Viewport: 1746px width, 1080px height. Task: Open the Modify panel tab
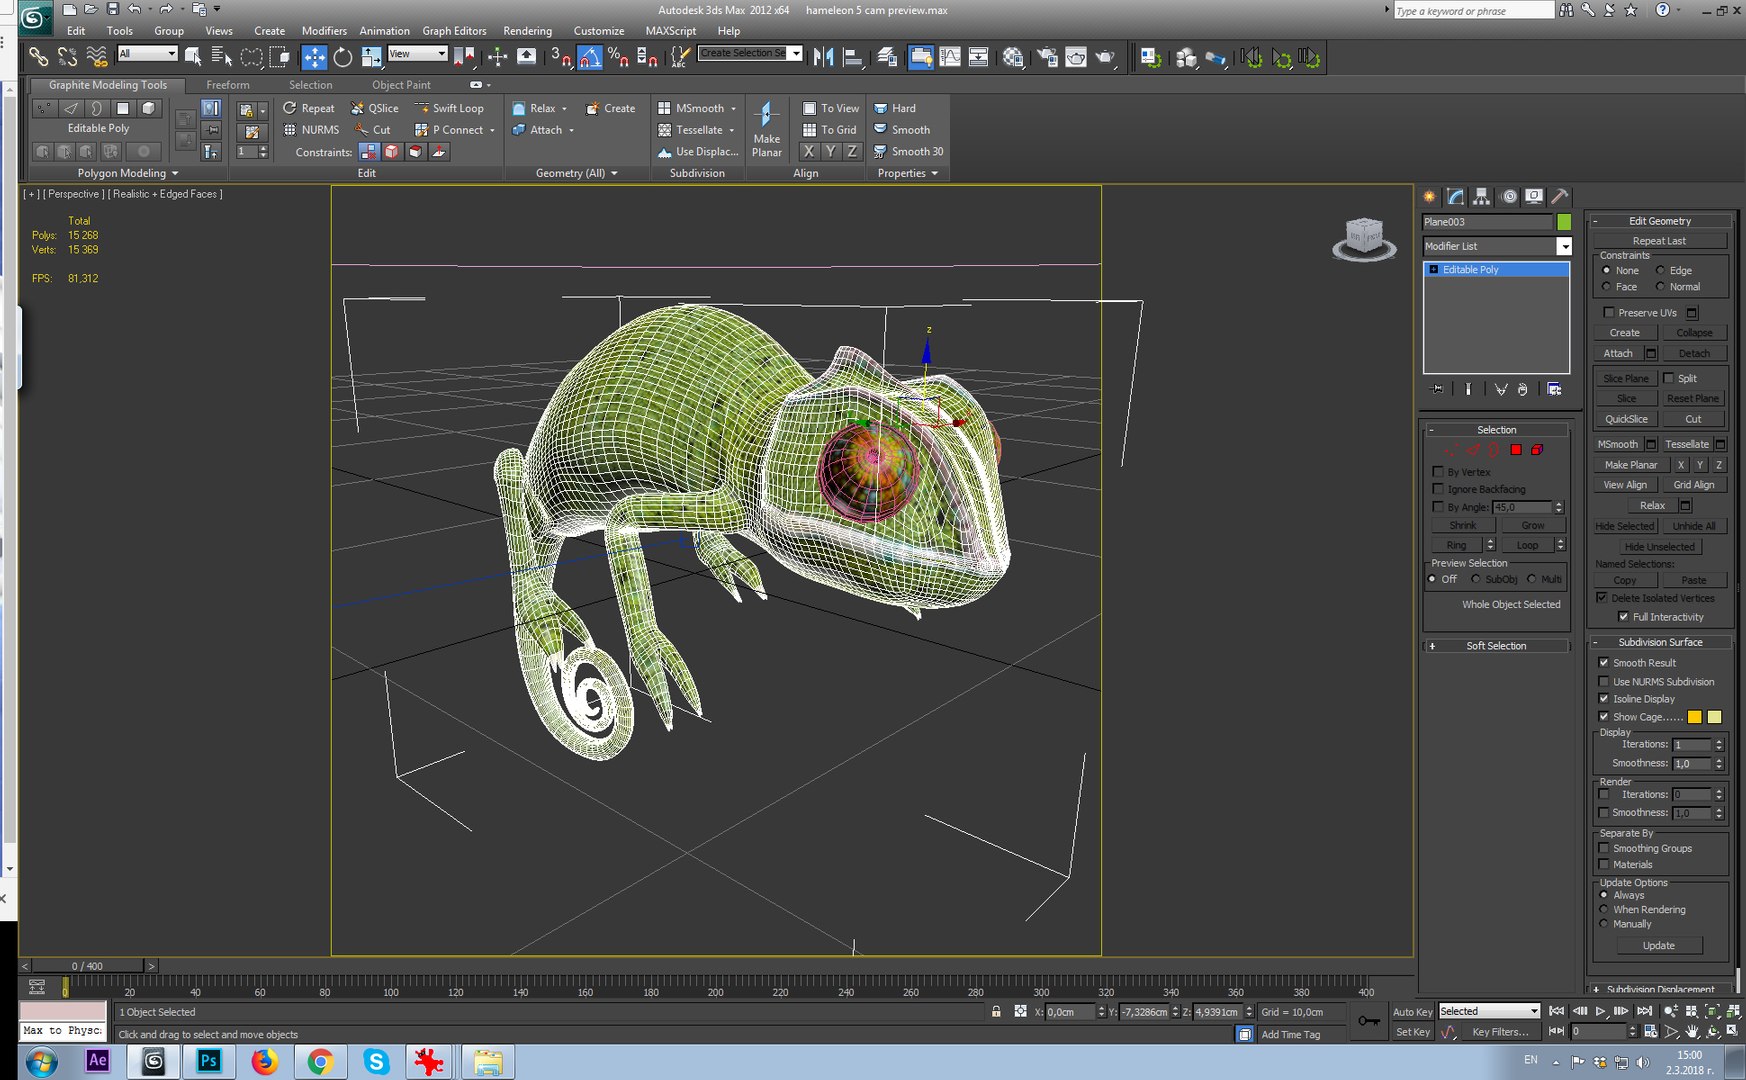[1456, 197]
